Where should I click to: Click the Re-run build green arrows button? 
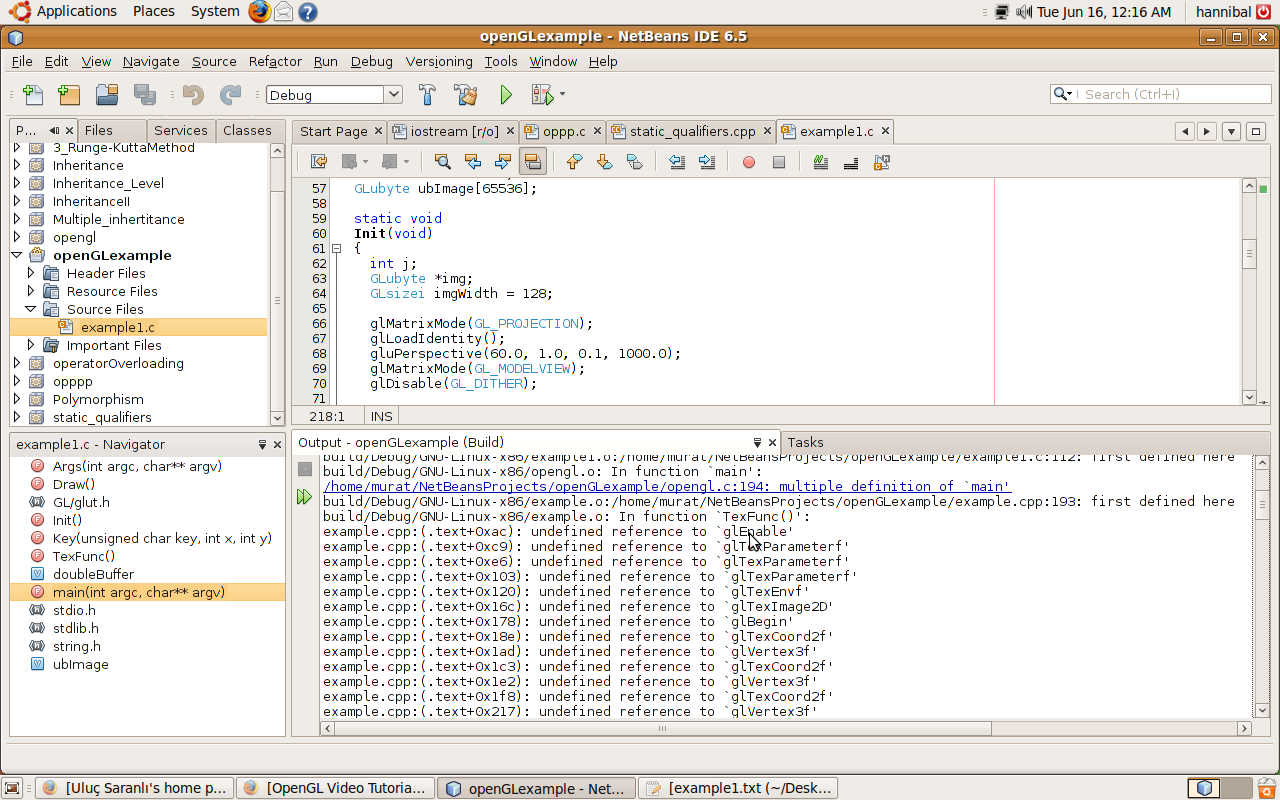[x=304, y=497]
